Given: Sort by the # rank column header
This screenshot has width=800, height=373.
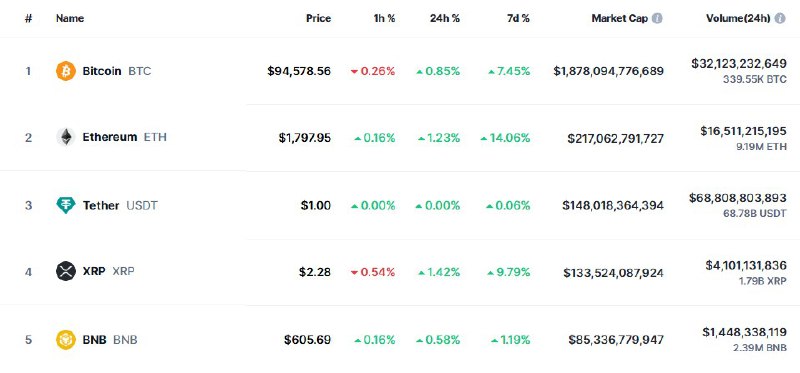Looking at the screenshot, I should tap(29, 18).
